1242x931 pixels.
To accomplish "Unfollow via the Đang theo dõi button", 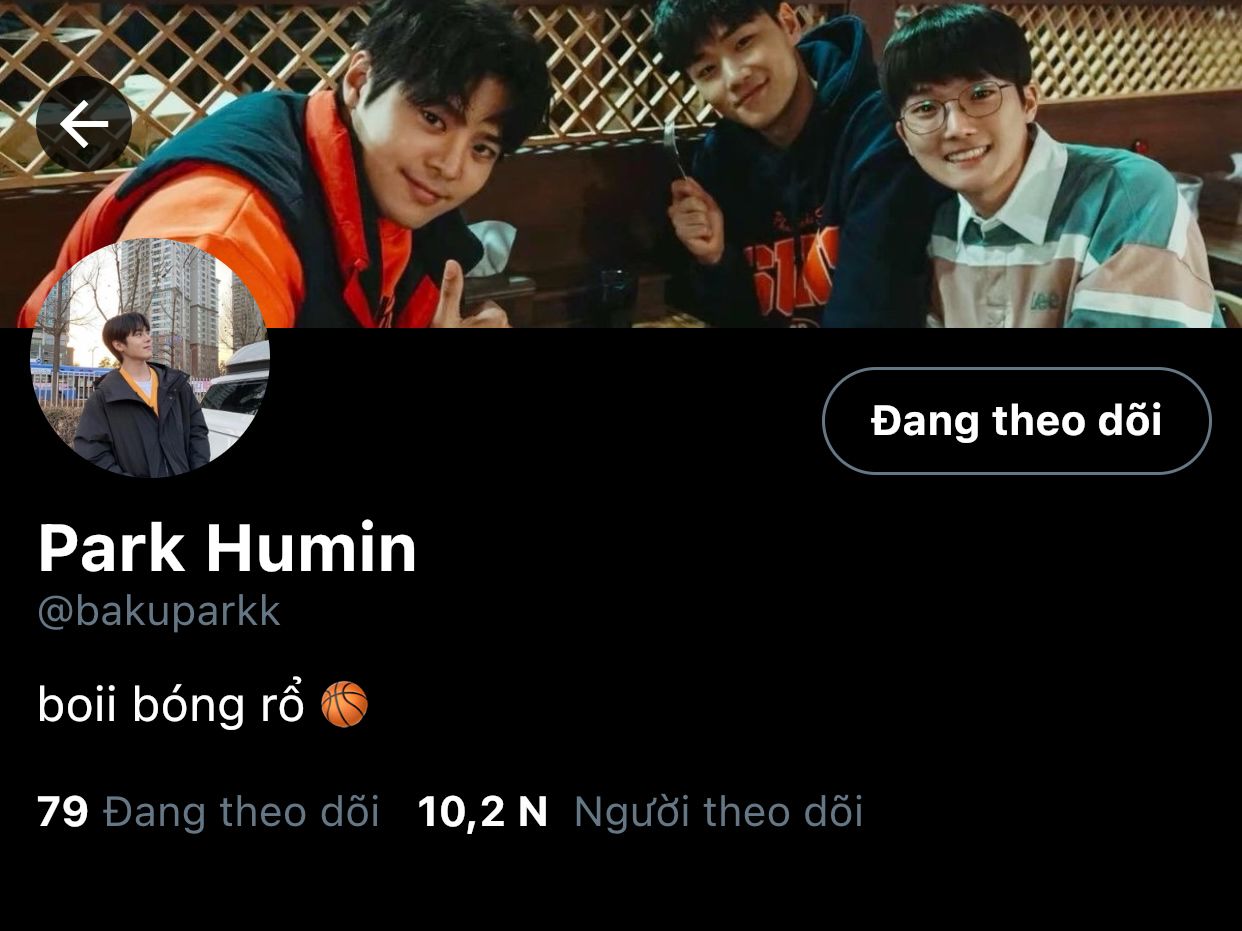I will [x=1016, y=421].
